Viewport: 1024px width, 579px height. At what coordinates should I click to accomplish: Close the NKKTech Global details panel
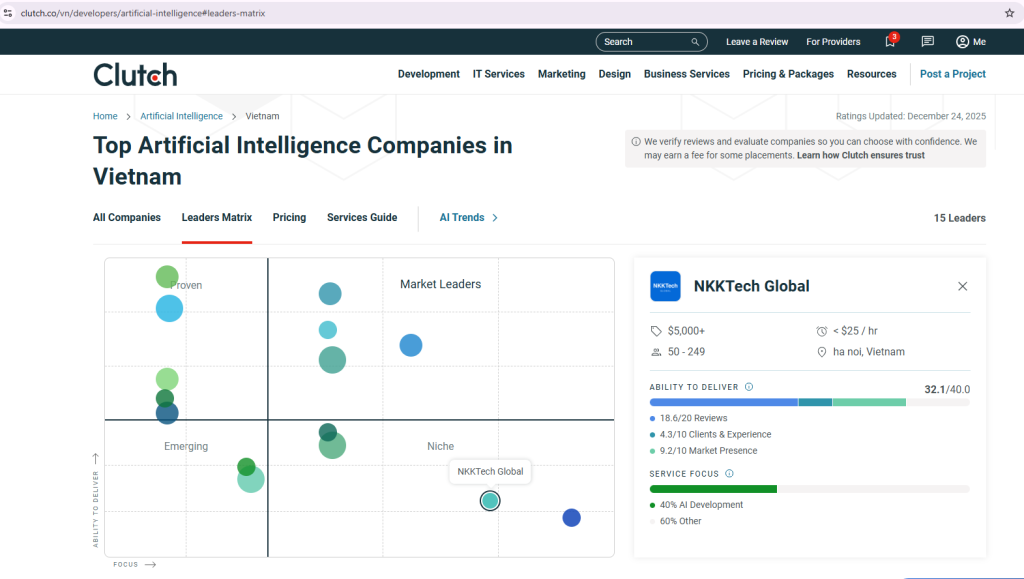(x=962, y=286)
